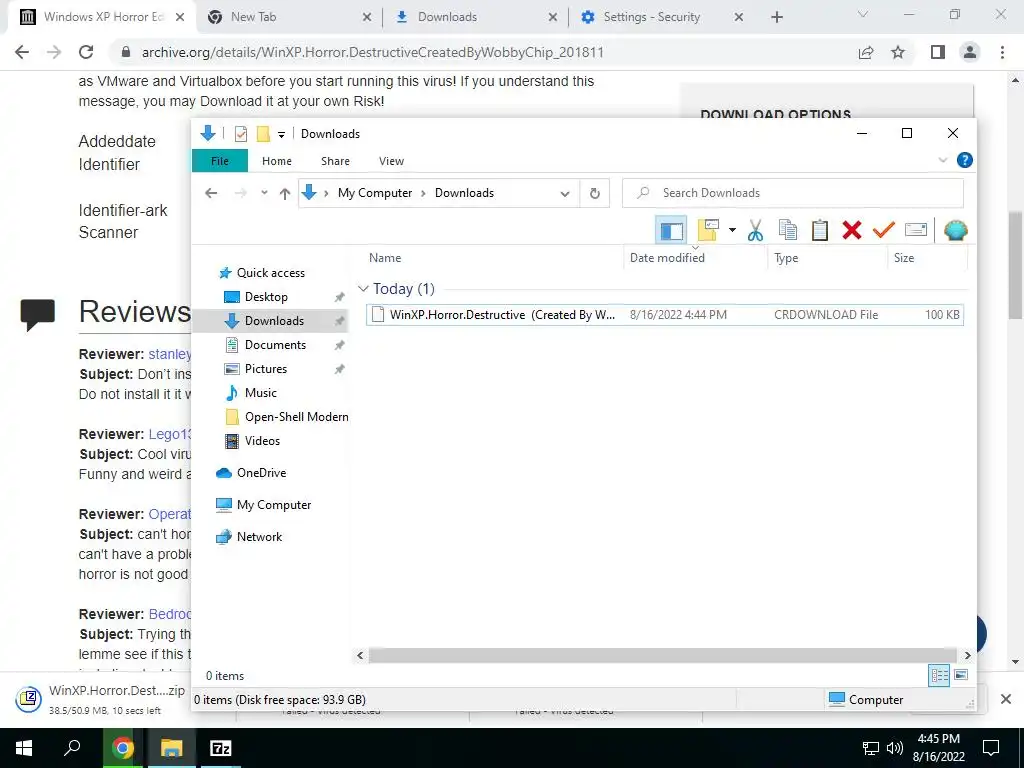Viewport: 1024px width, 768px height.
Task: Toggle Chrome side panel icon
Action: [938, 52]
